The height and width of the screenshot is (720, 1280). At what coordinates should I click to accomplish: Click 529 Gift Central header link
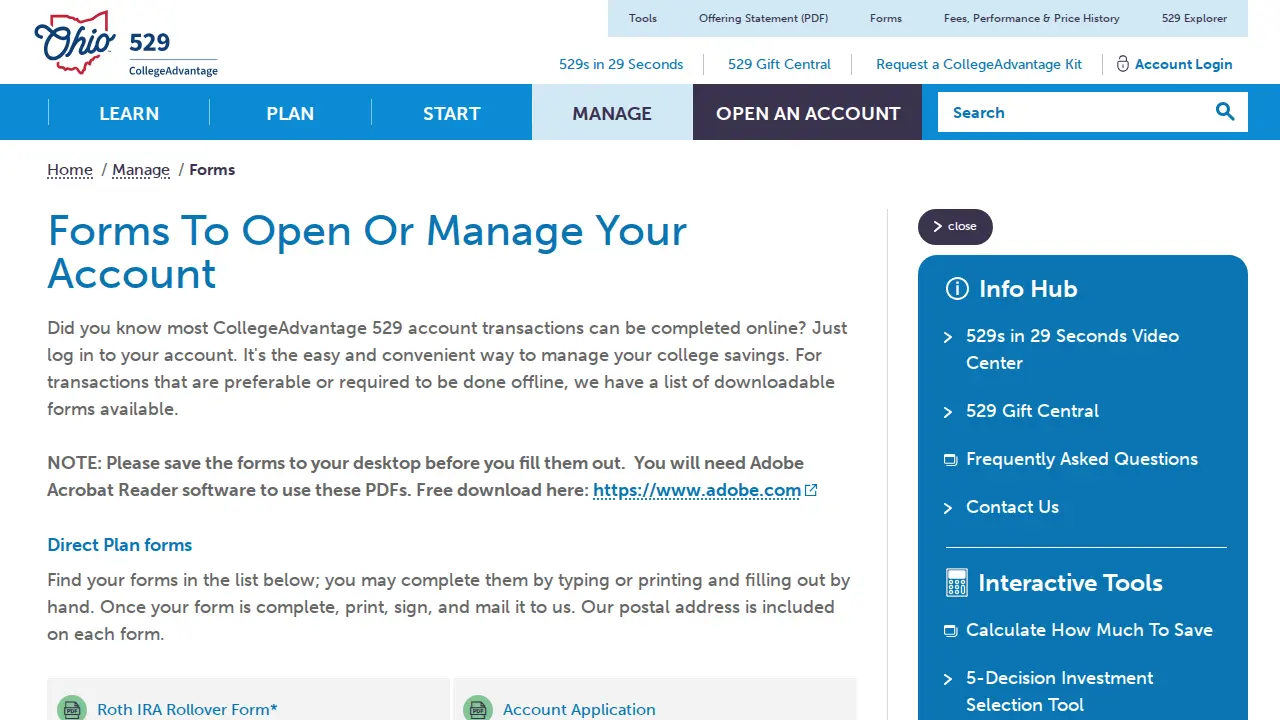click(x=779, y=64)
